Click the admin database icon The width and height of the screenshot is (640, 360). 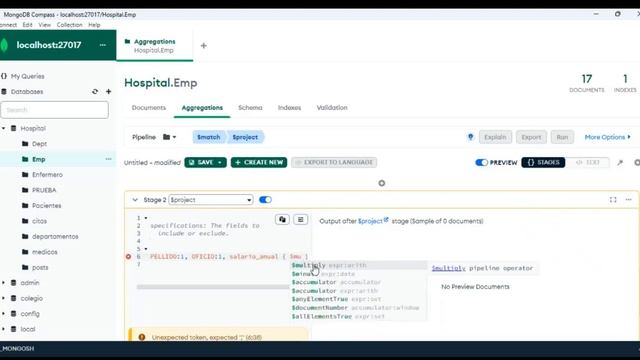coord(13,282)
